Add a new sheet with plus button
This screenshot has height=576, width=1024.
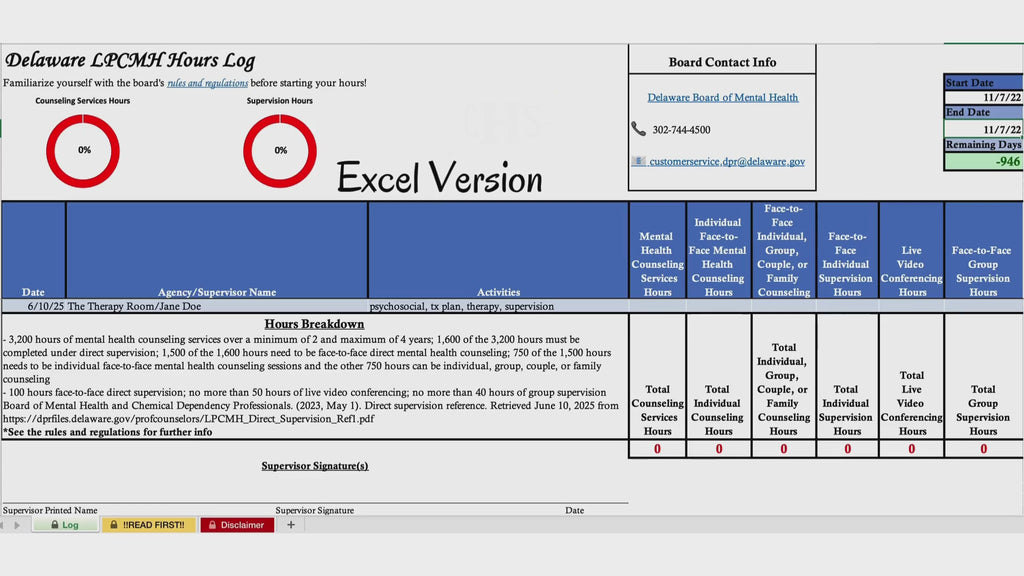click(291, 524)
